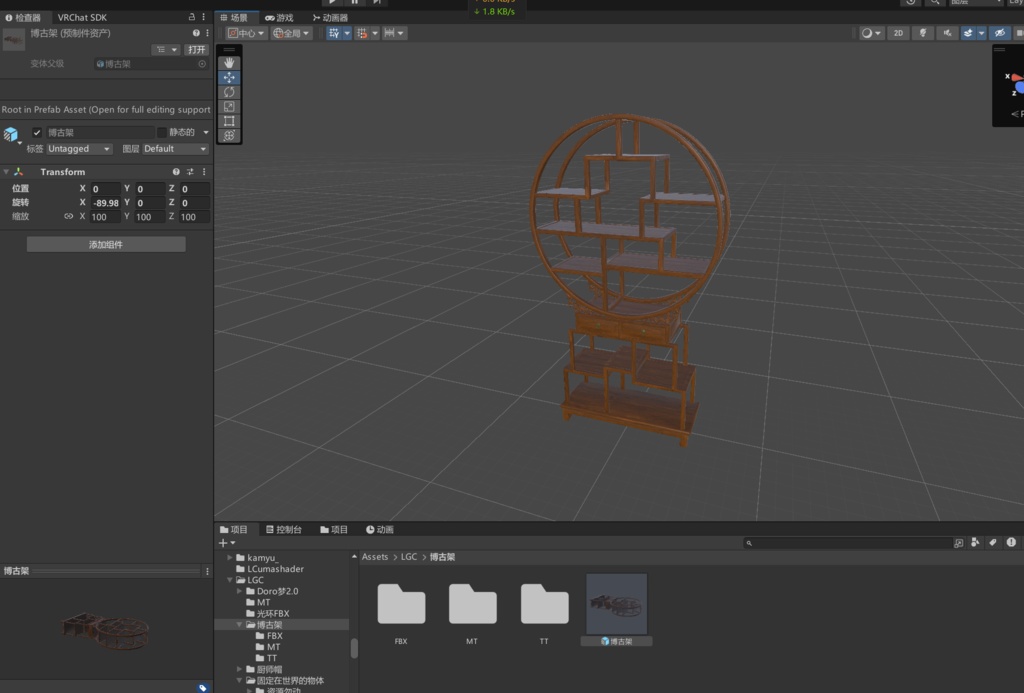This screenshot has height=693, width=1024.
Task: Click the 打开 open prefab button
Action: point(196,49)
